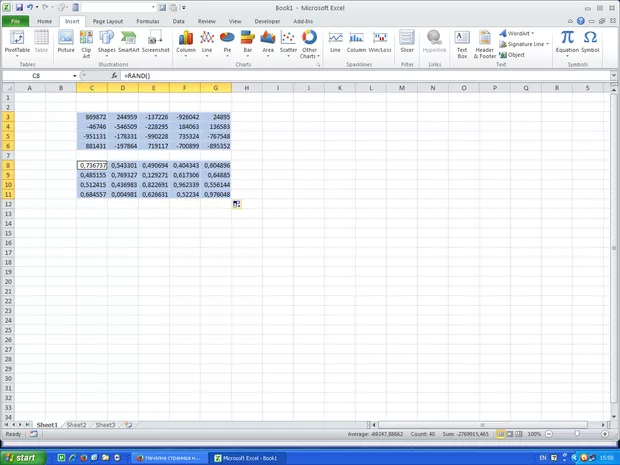Insert a Picture from file
Viewport: 620px width, 465px height.
click(x=66, y=41)
